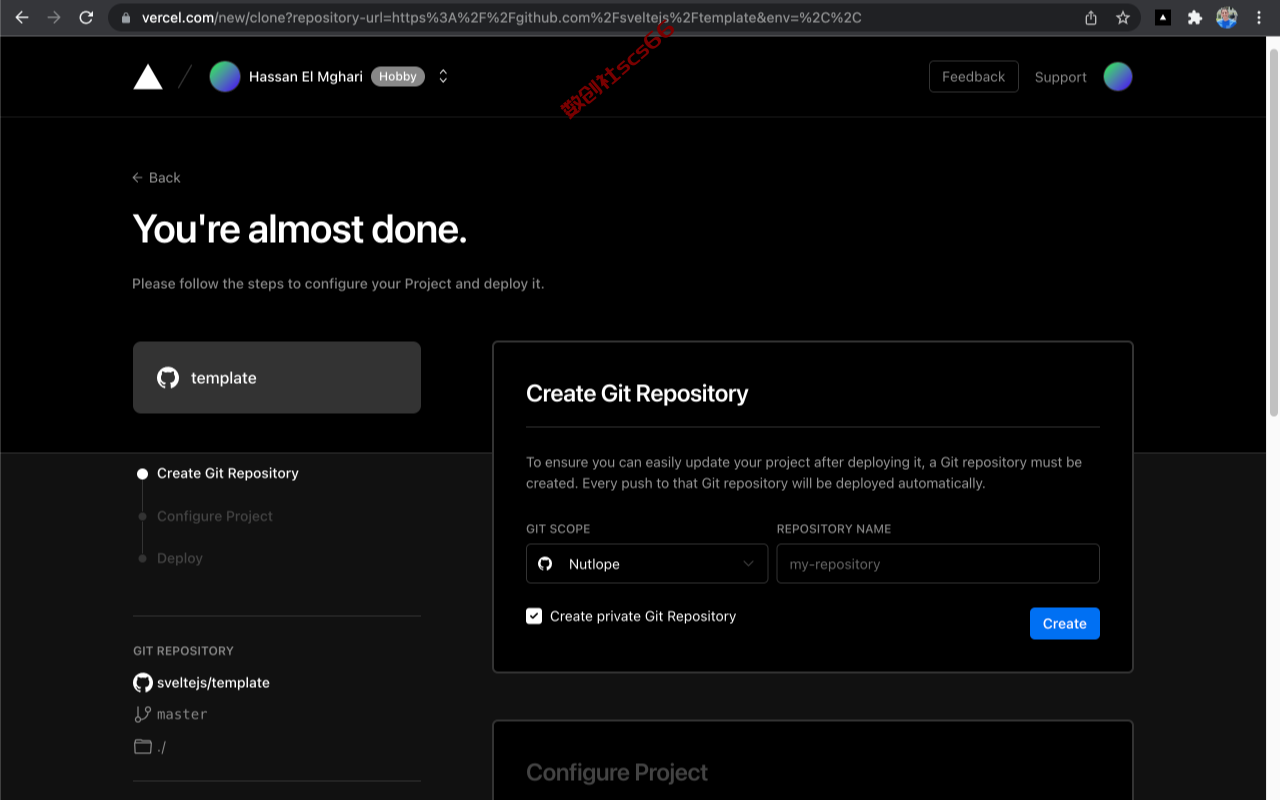This screenshot has height=800, width=1280.
Task: Click the browser forward arrow
Action: click(x=54, y=17)
